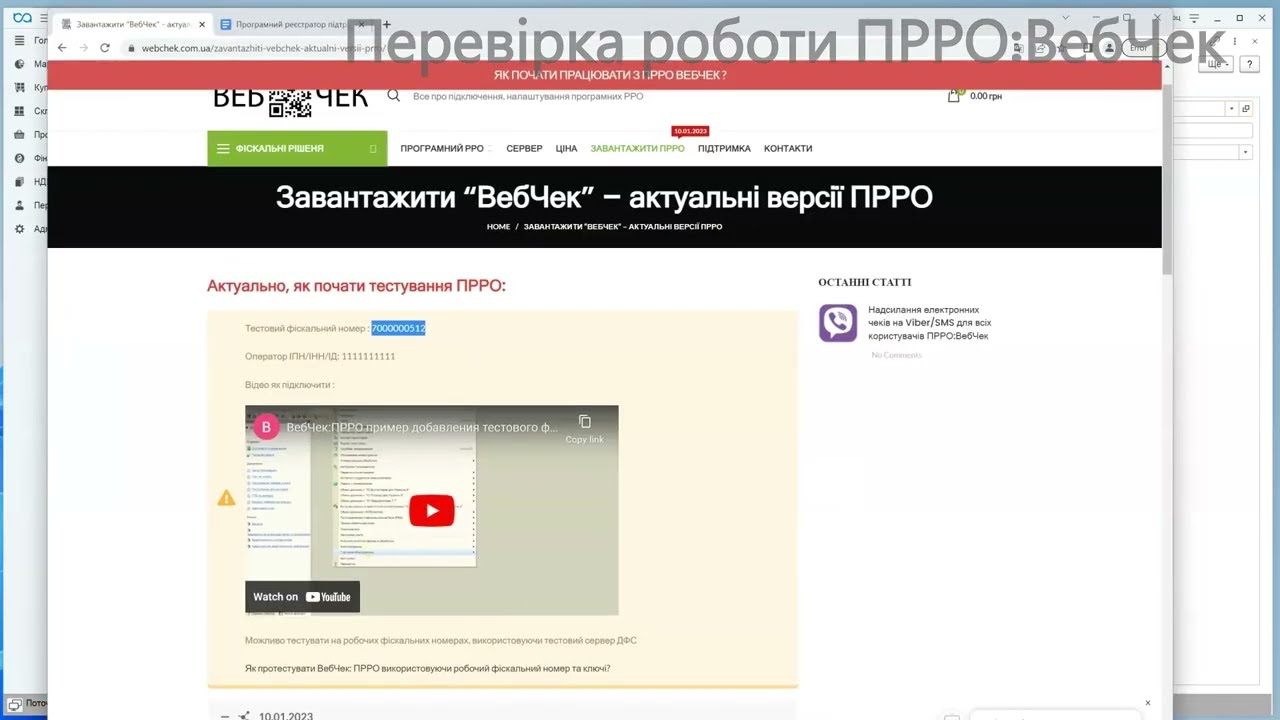Open person section in background app sidebar
Image resolution: width=1280 pixels, height=720 pixels.
pos(30,205)
